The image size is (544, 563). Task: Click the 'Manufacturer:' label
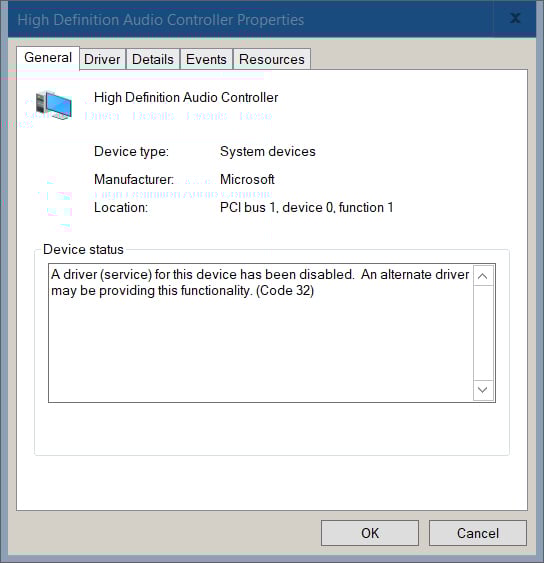134,179
